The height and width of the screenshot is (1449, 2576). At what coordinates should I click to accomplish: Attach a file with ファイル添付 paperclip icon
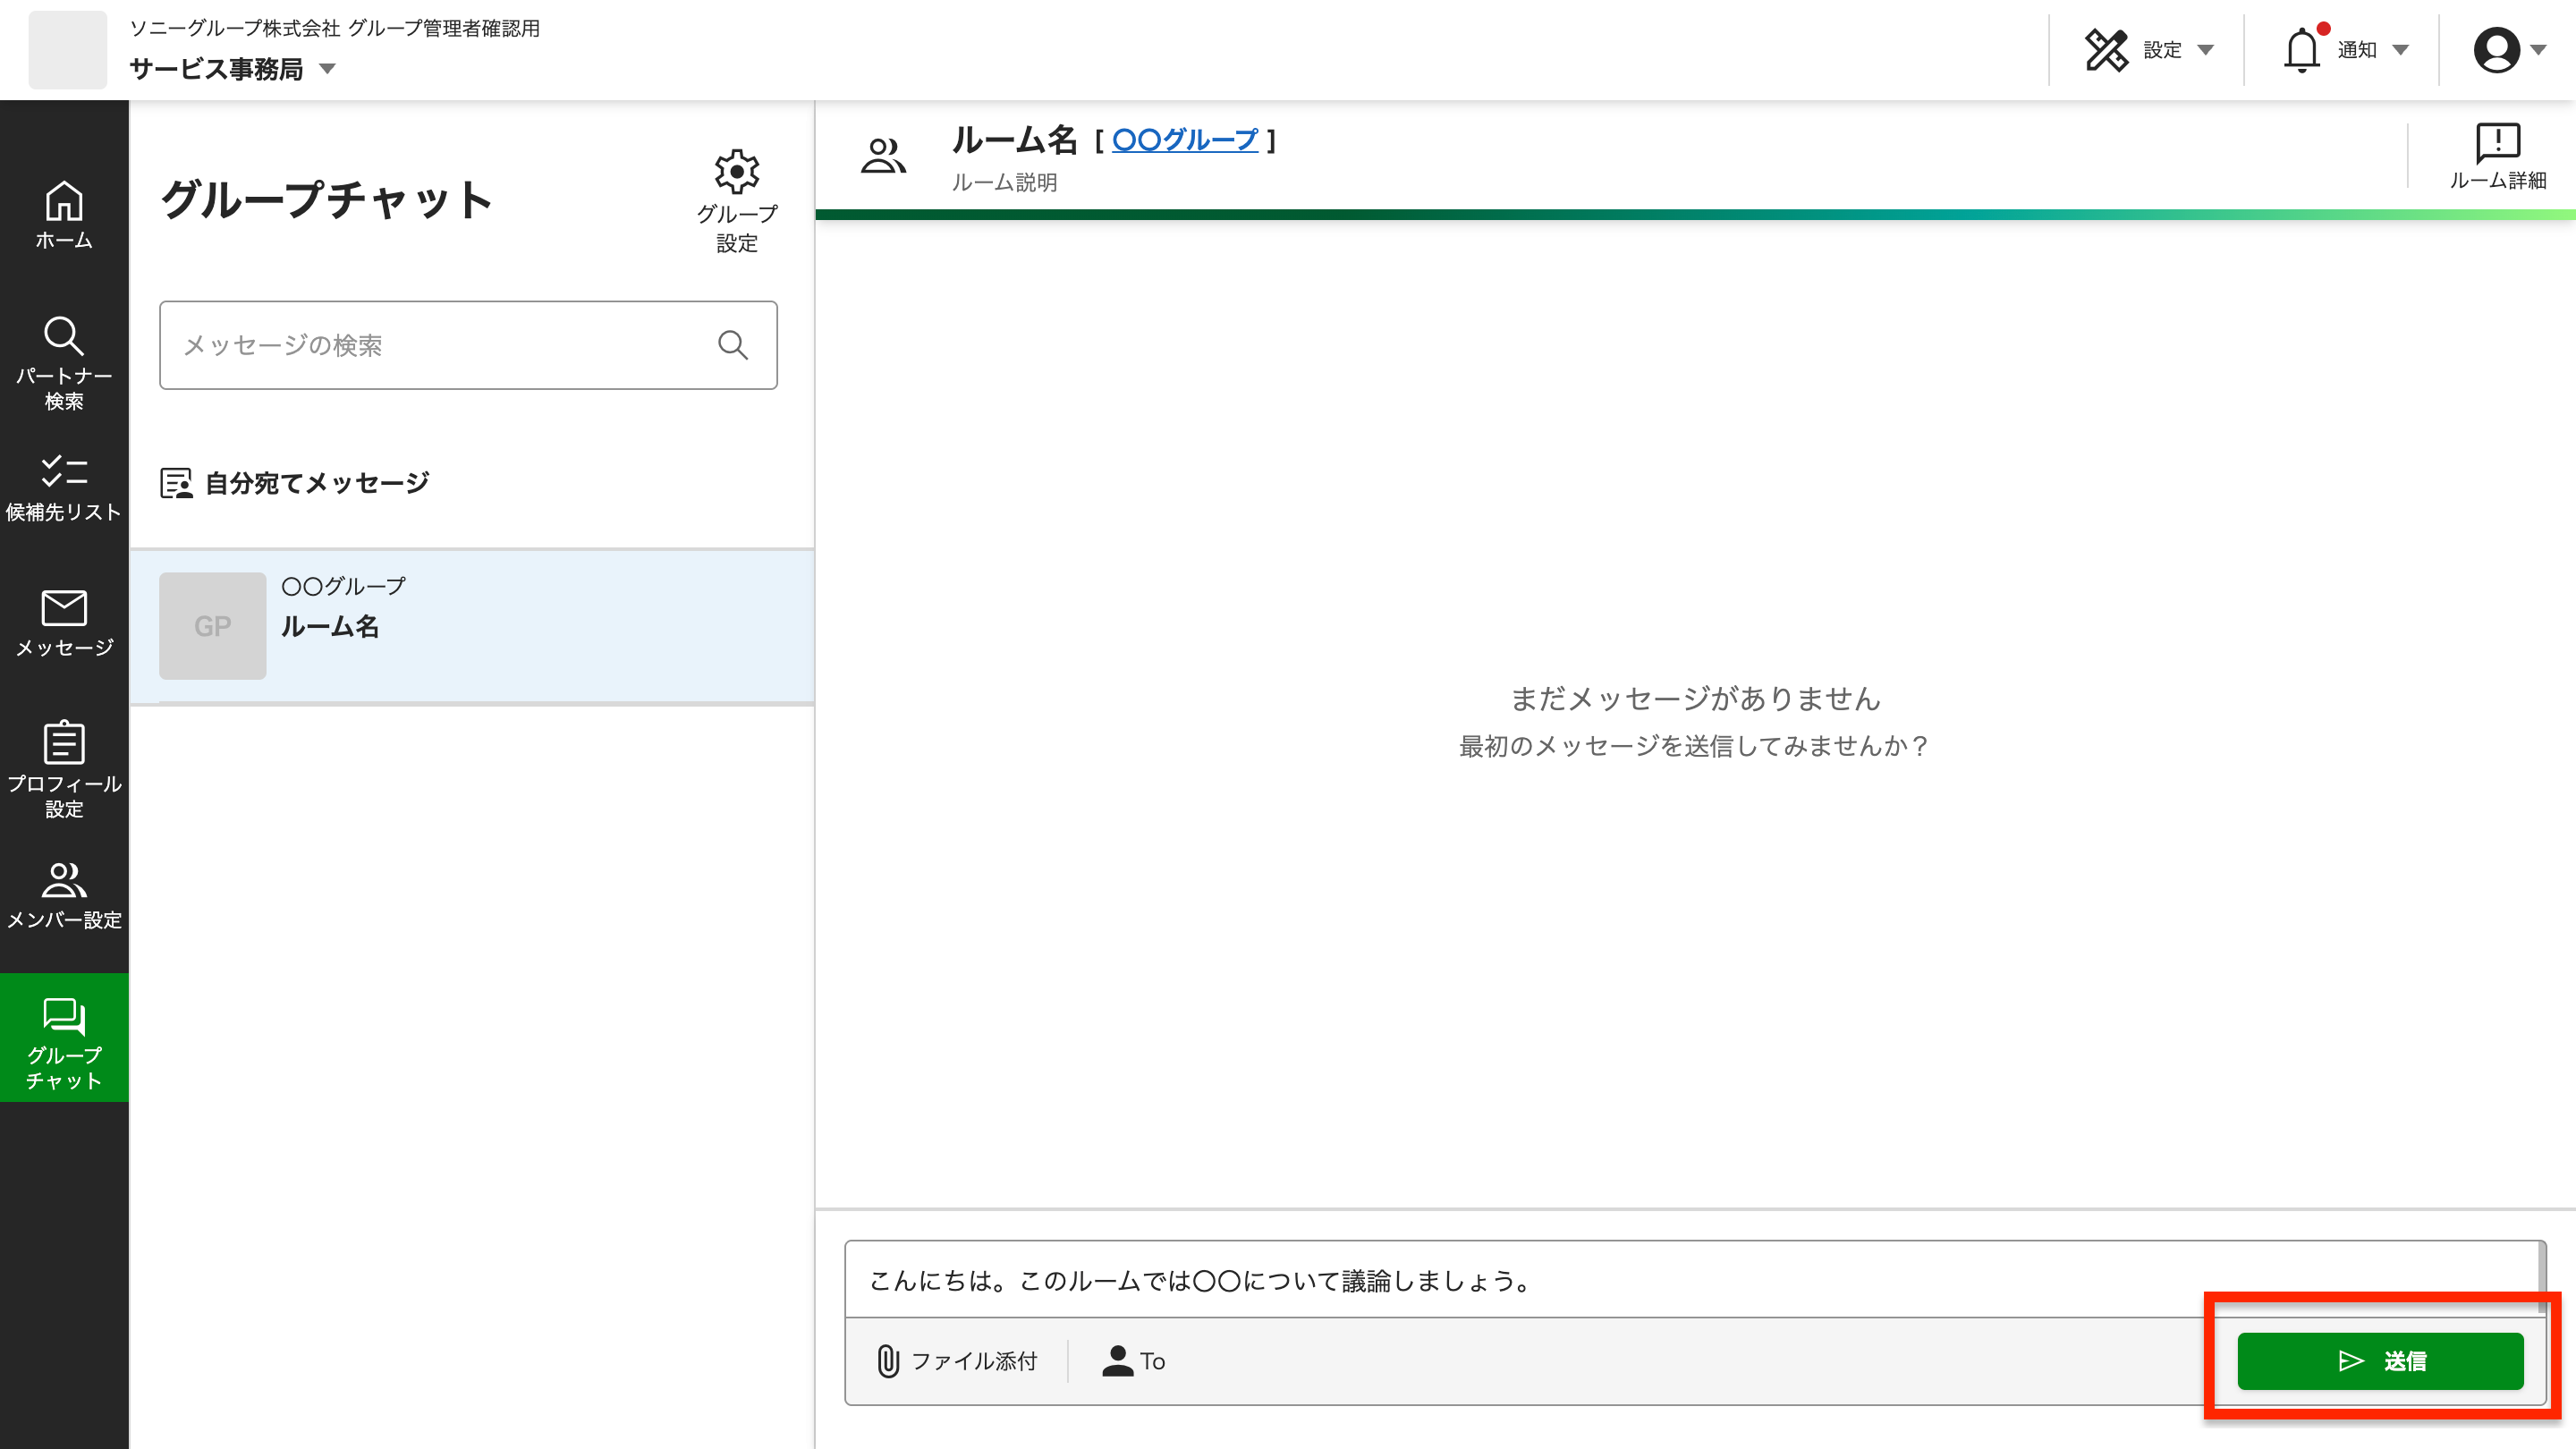point(890,1360)
